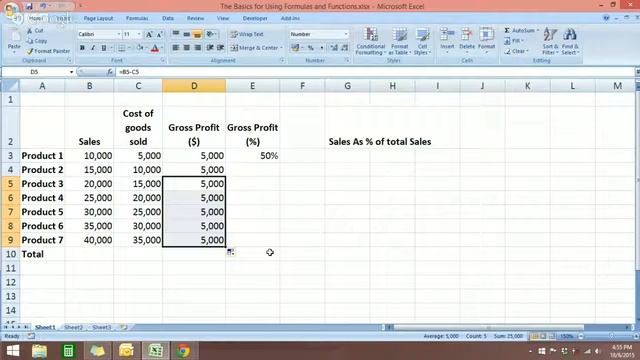
Task: Click the red Font Color button
Action: click(155, 48)
